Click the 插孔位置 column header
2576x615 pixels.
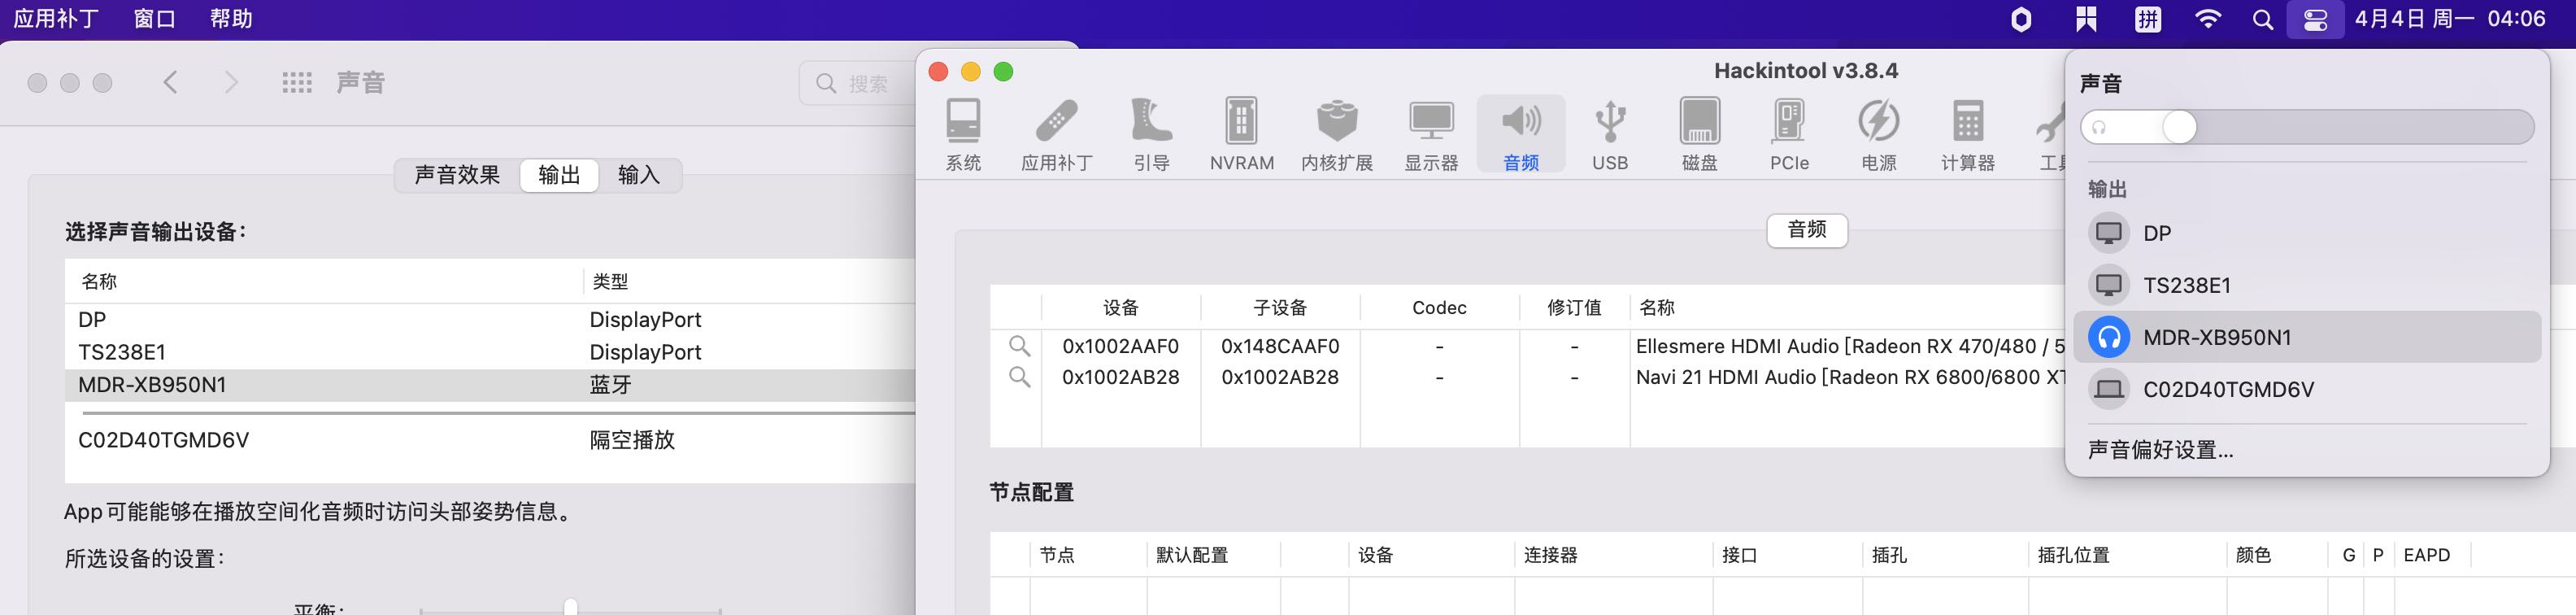click(x=2128, y=555)
